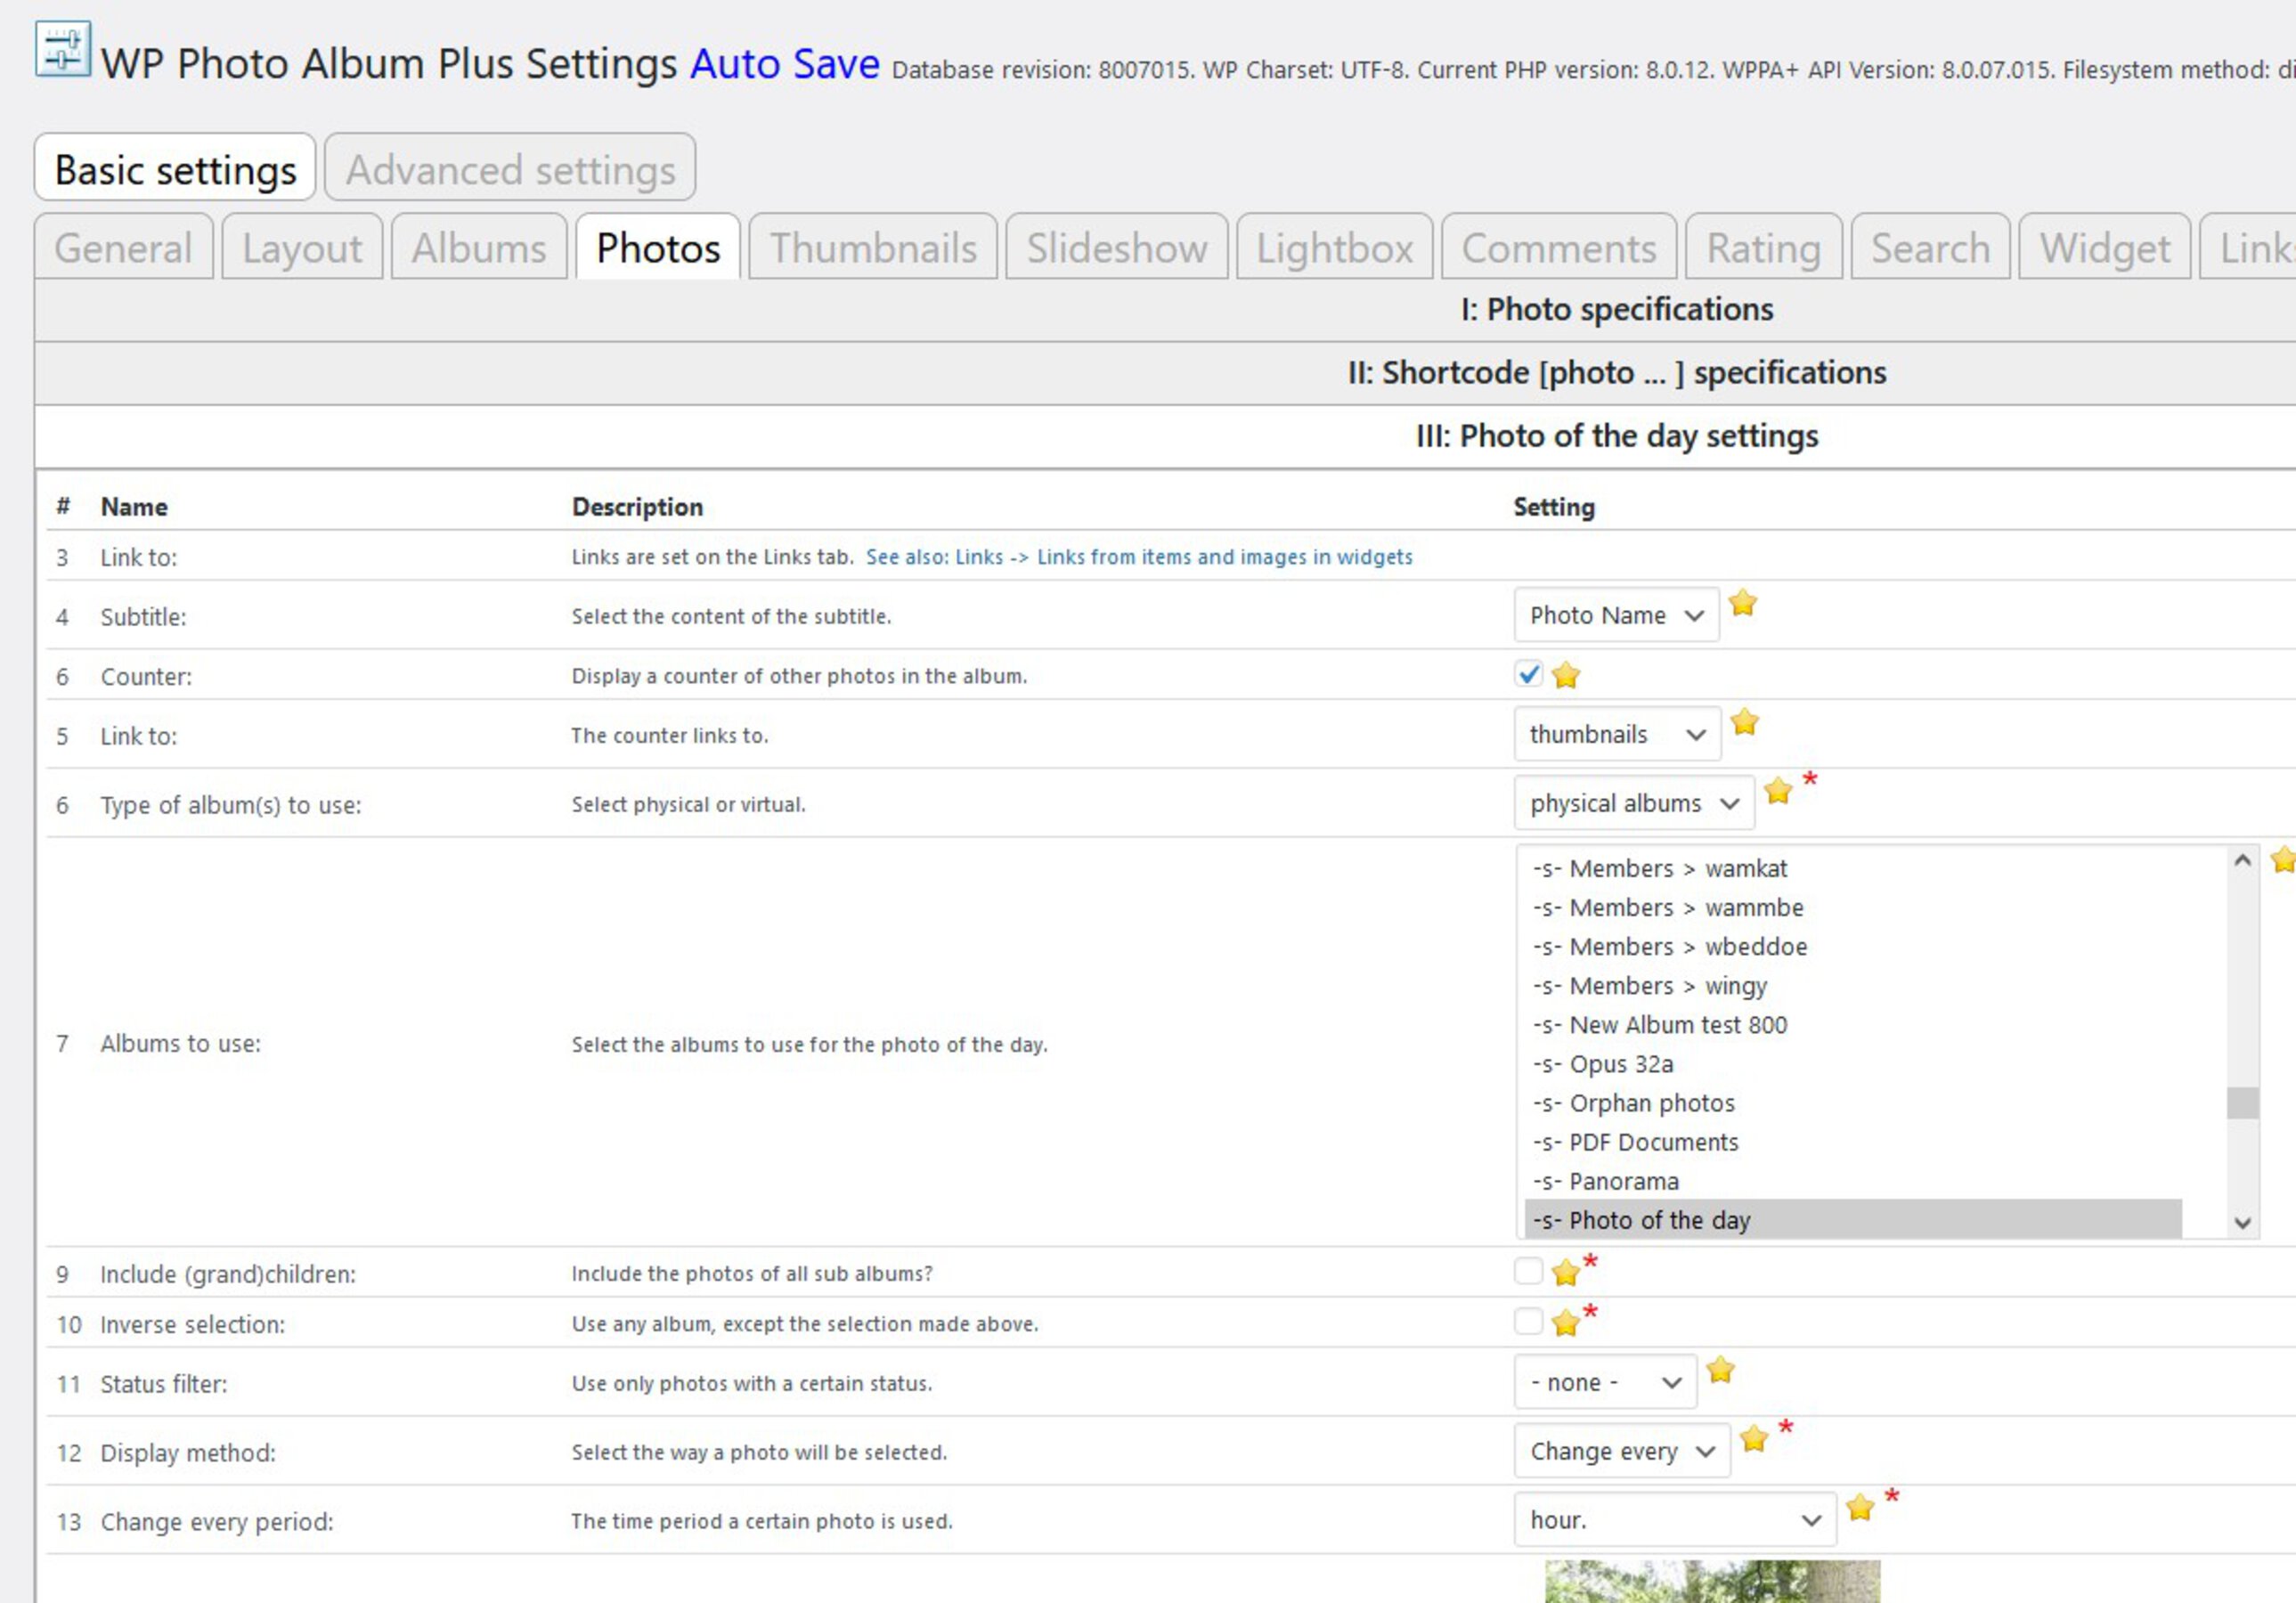Uncheck the Counter checkbox
The image size is (2296, 1603).
pos(1528,674)
